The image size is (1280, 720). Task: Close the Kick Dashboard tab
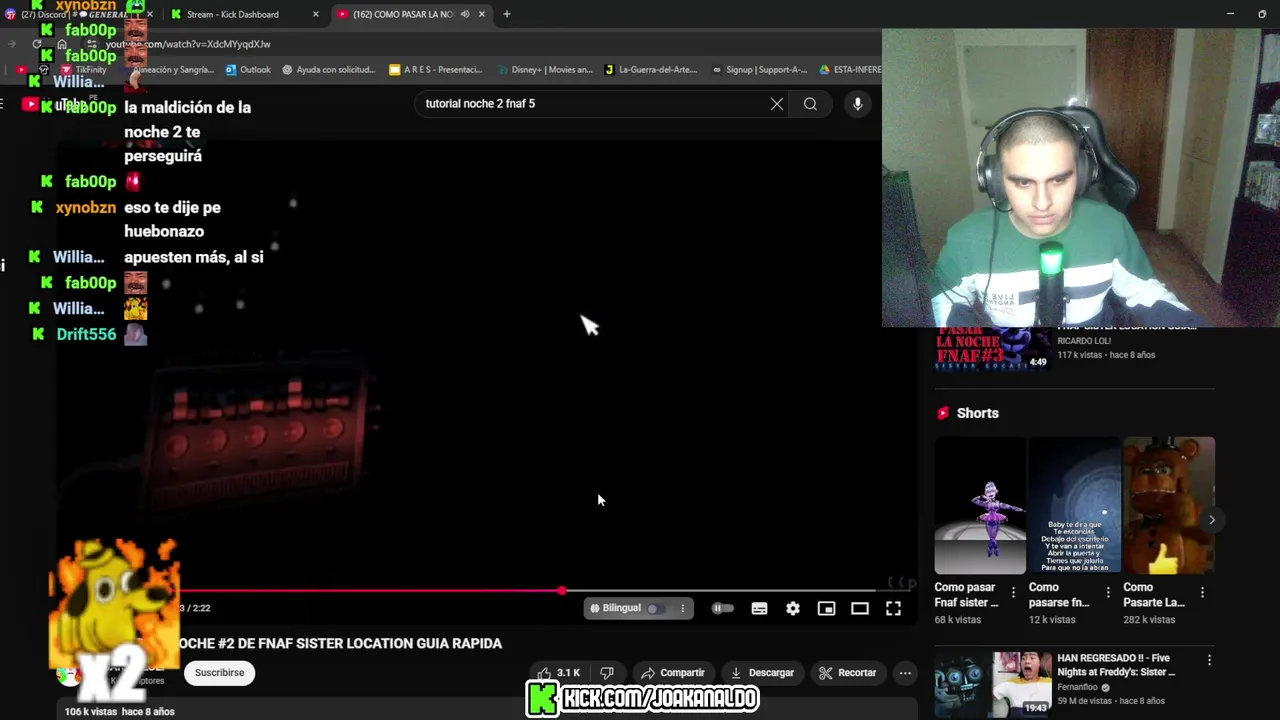click(316, 14)
